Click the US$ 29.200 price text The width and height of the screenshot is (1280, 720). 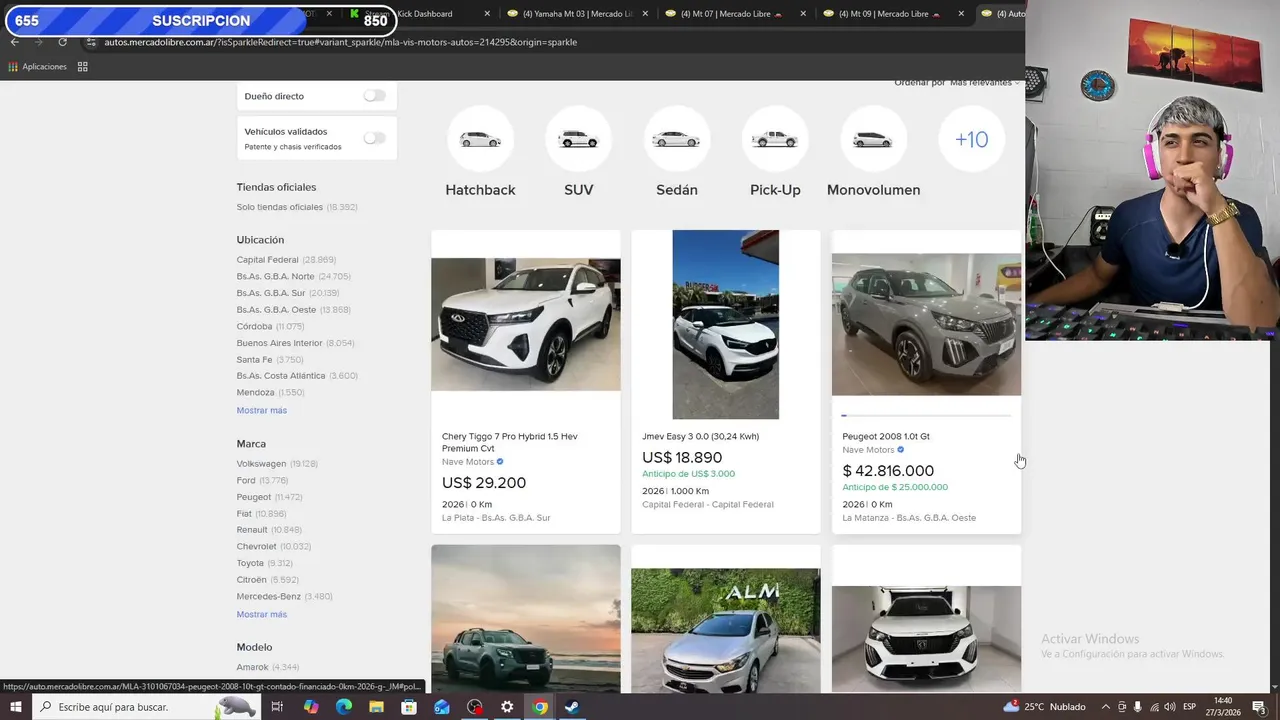pos(484,483)
